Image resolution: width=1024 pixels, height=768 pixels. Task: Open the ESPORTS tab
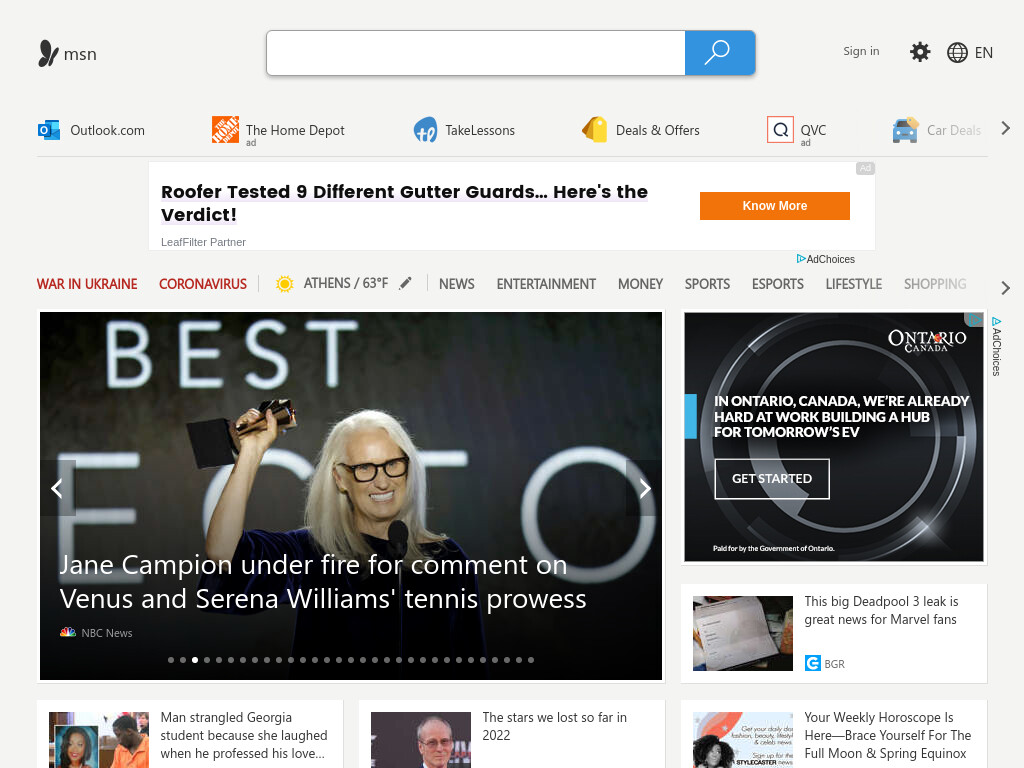pos(778,284)
